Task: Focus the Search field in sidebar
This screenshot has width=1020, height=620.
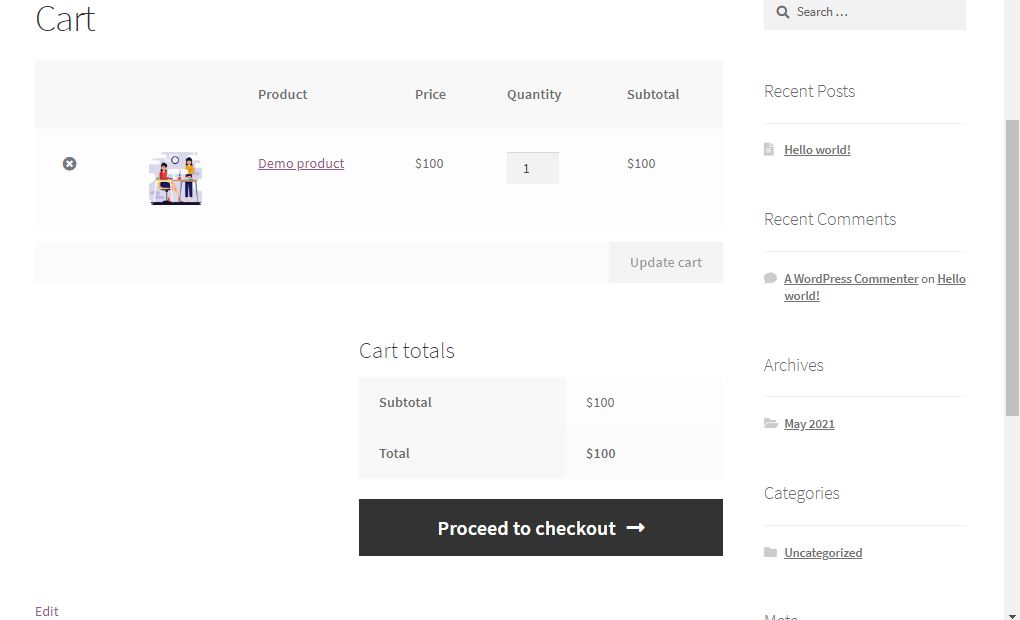Action: [x=875, y=12]
